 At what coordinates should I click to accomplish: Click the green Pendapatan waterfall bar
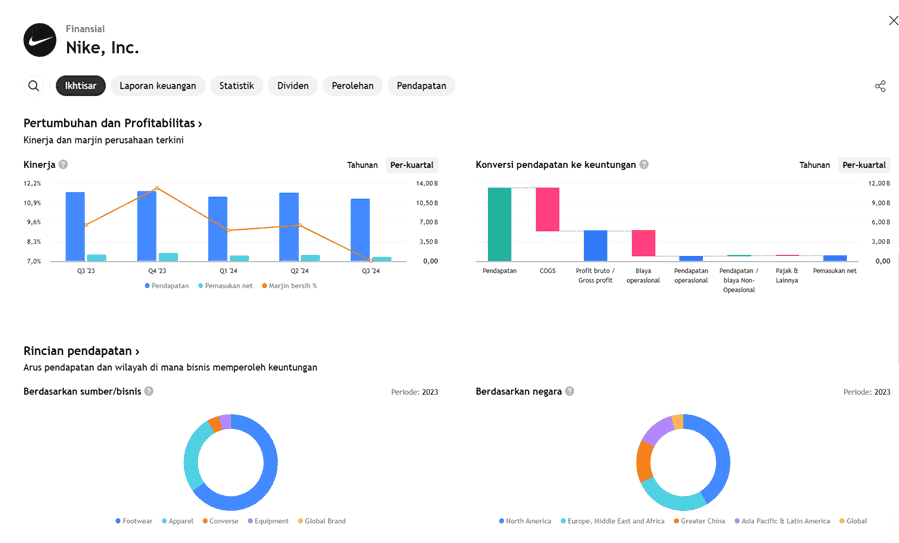coord(499,224)
